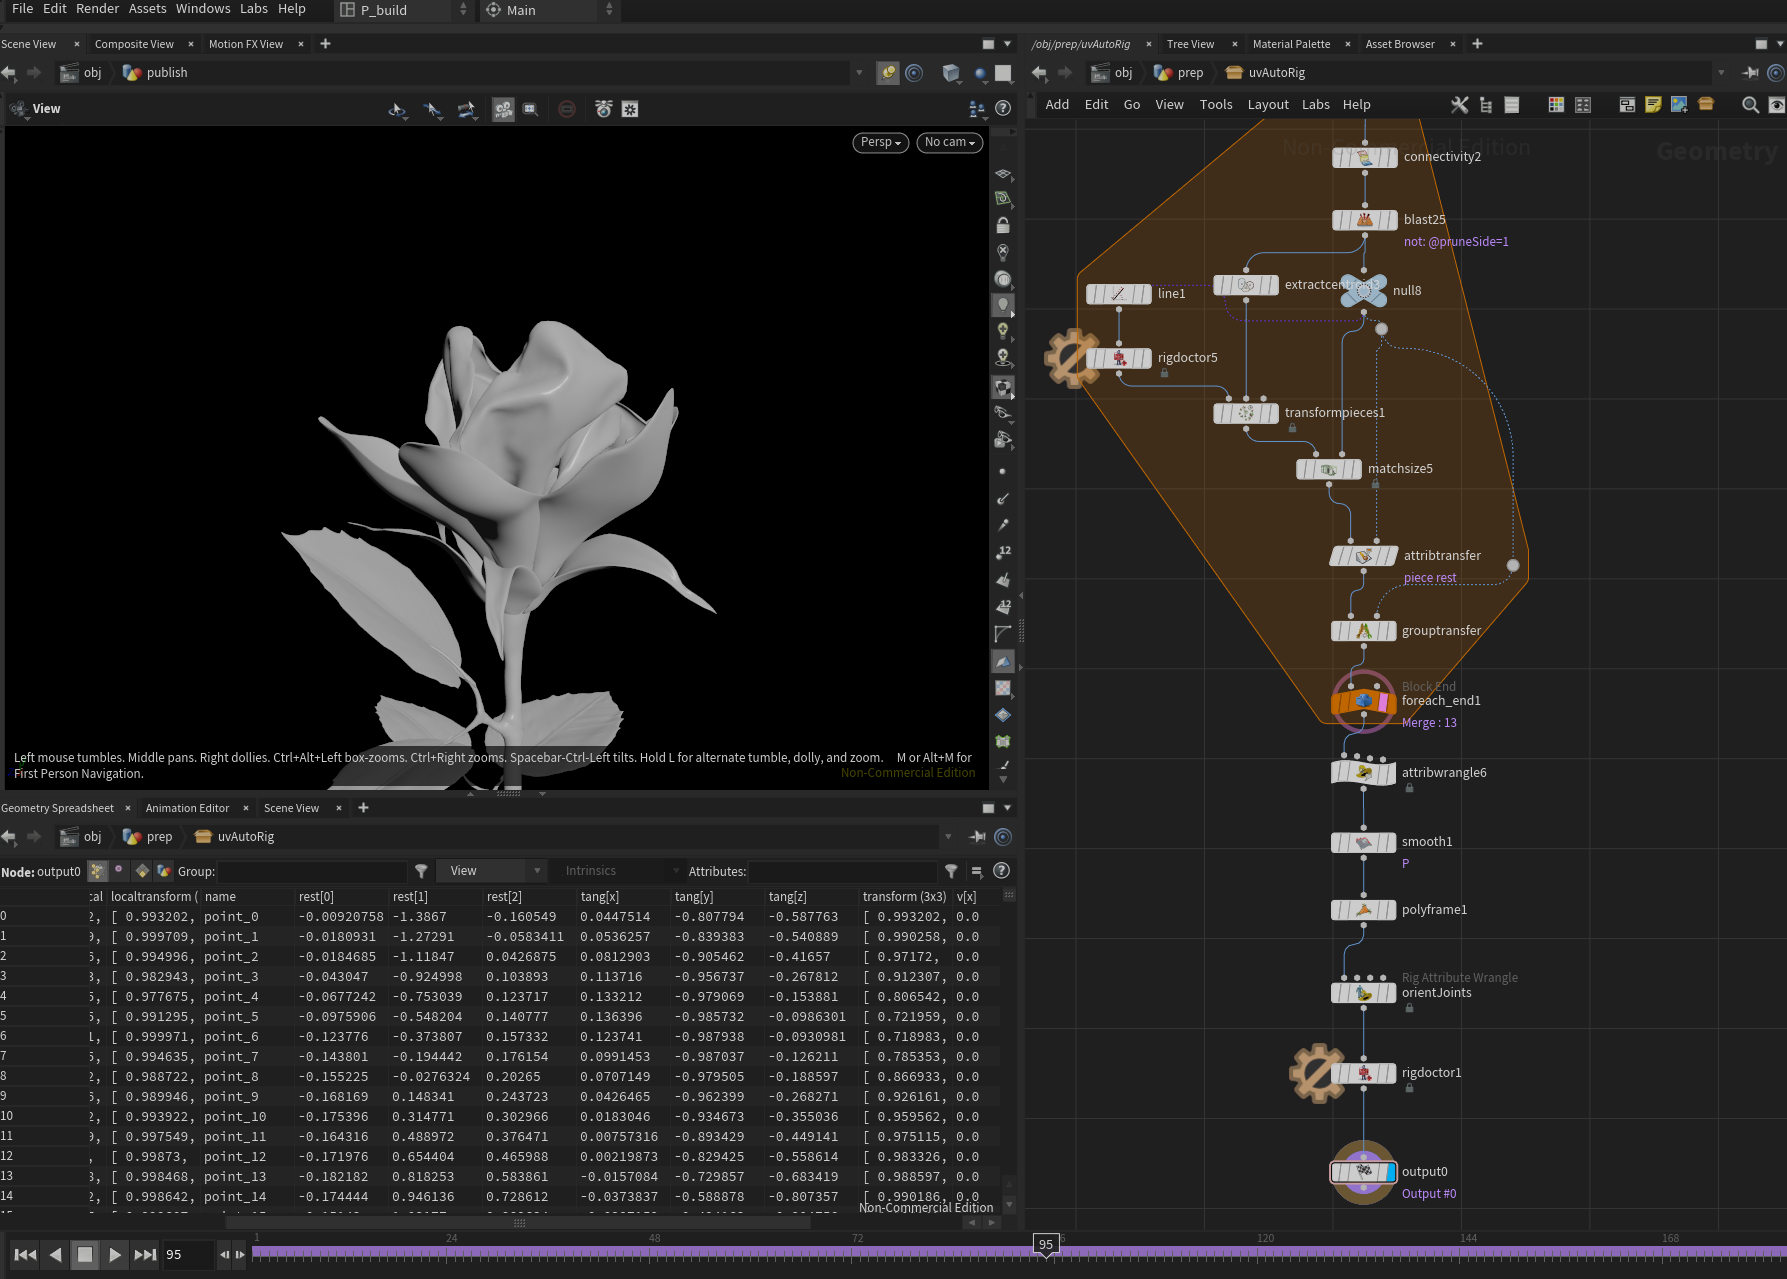Image resolution: width=1787 pixels, height=1279 pixels.
Task: Select the network box creation icon
Action: click(1627, 104)
